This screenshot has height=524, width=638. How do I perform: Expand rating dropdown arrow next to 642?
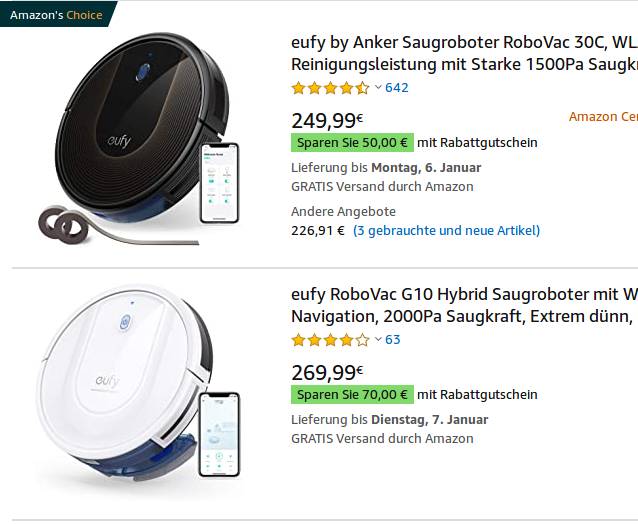point(377,88)
